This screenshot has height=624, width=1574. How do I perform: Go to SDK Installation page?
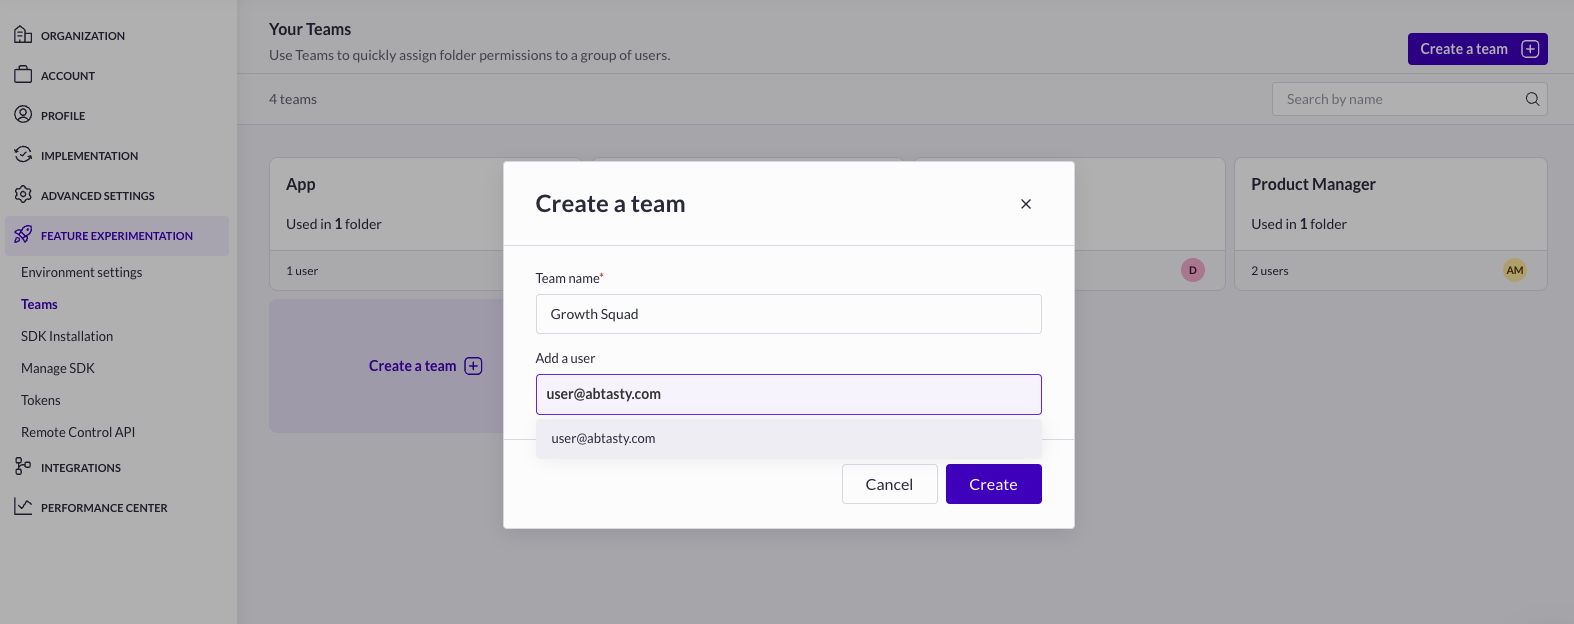point(67,336)
